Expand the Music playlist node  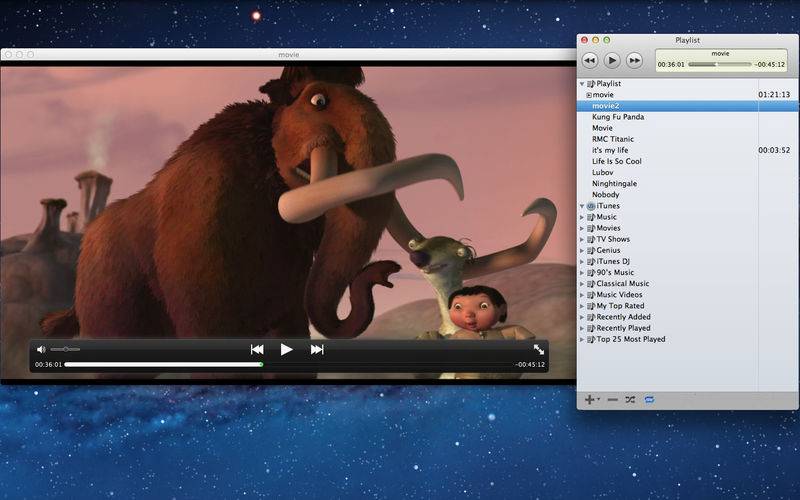[582, 217]
